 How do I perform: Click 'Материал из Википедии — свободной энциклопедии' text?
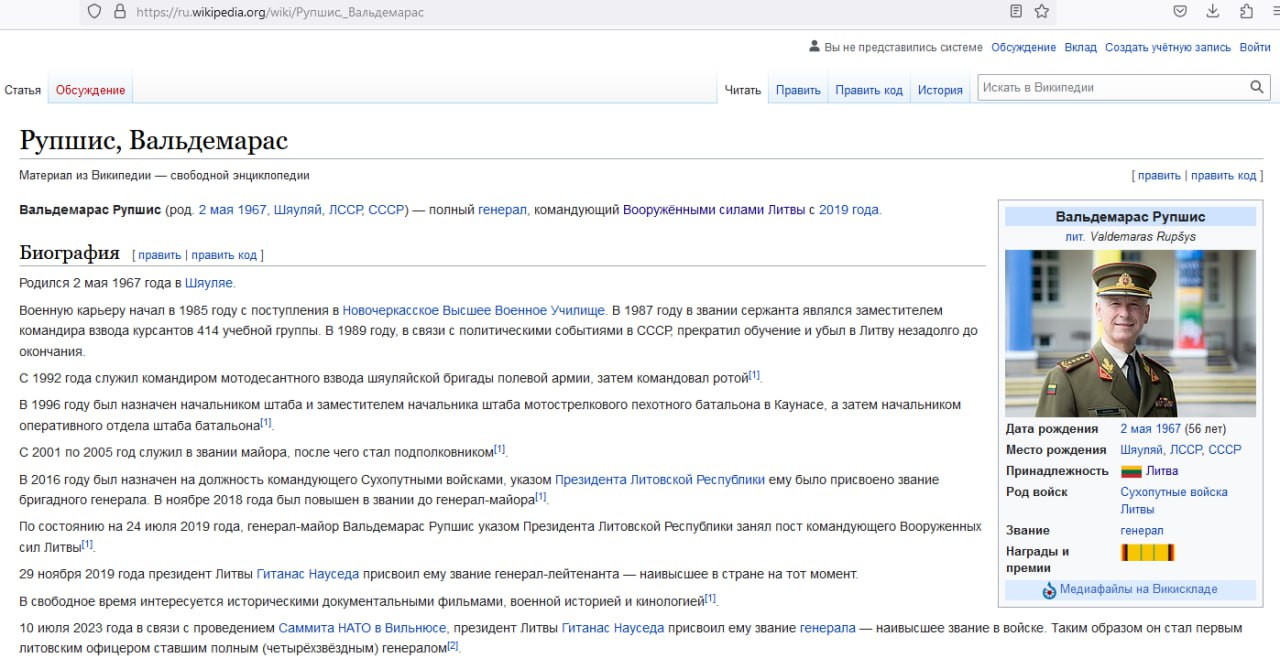pos(164,175)
